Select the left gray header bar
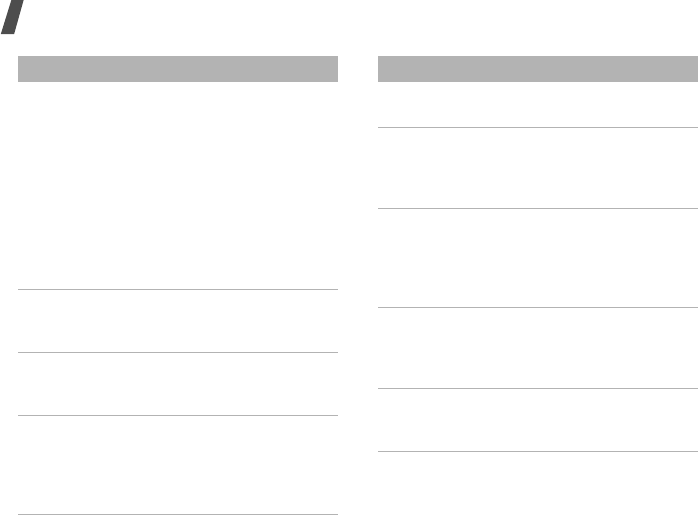 (178, 69)
